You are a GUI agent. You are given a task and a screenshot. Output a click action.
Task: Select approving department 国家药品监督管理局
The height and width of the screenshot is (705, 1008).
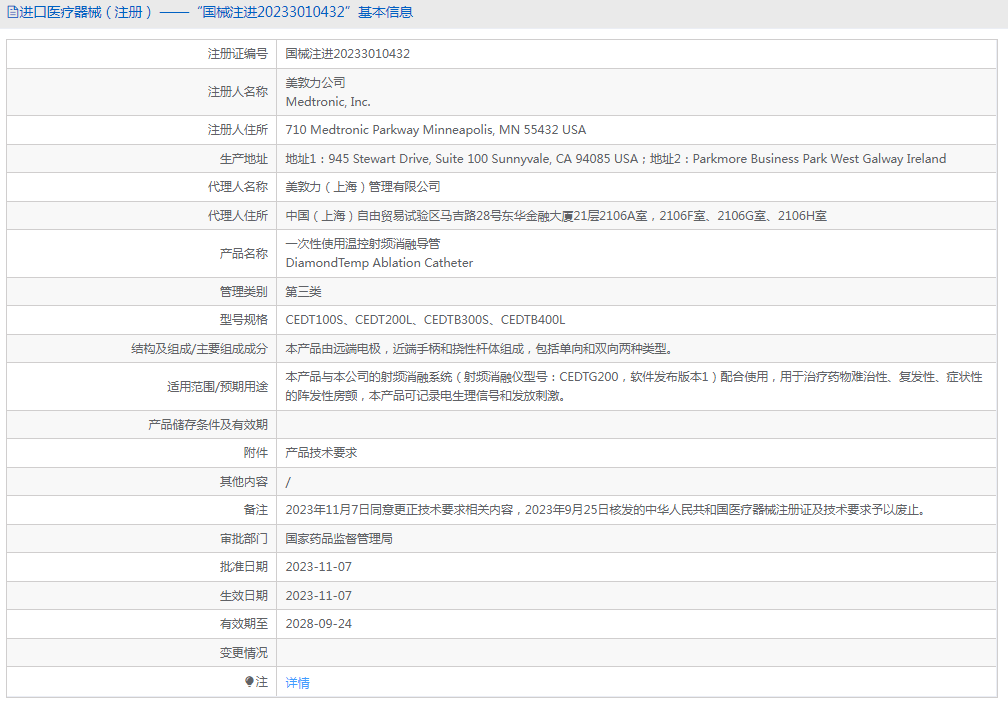339,539
